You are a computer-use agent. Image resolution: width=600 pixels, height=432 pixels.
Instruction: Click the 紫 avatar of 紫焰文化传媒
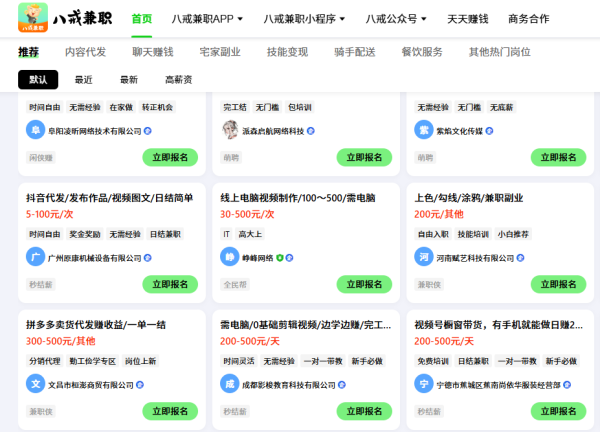pyautogui.click(x=424, y=130)
